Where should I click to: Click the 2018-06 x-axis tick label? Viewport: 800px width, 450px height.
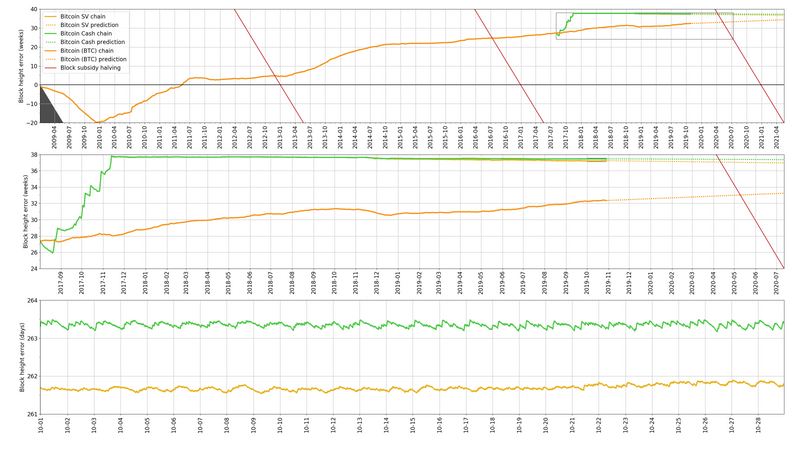(250, 283)
